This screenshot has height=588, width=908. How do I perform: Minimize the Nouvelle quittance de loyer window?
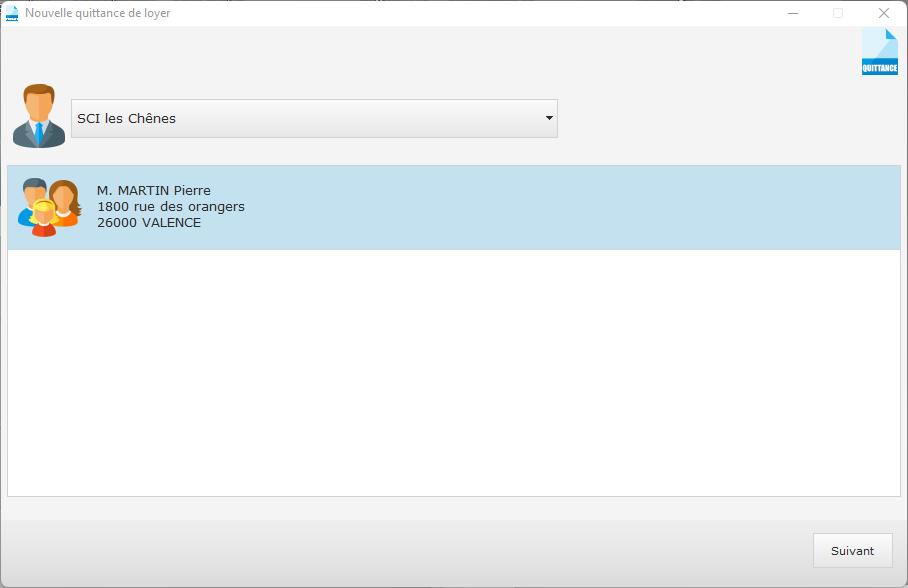793,13
